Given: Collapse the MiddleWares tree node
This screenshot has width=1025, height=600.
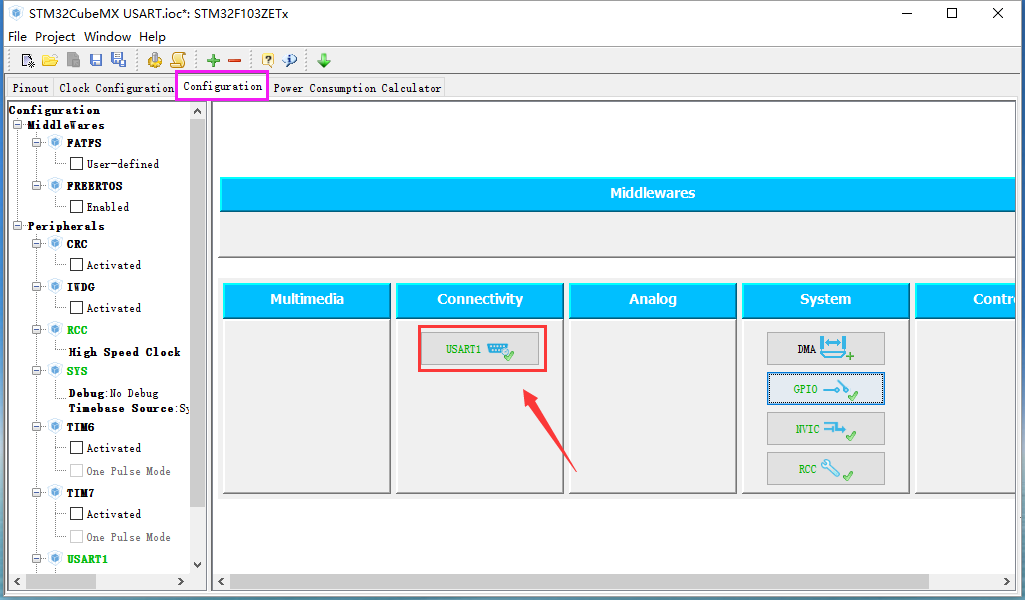Looking at the screenshot, I should pyautogui.click(x=18, y=124).
